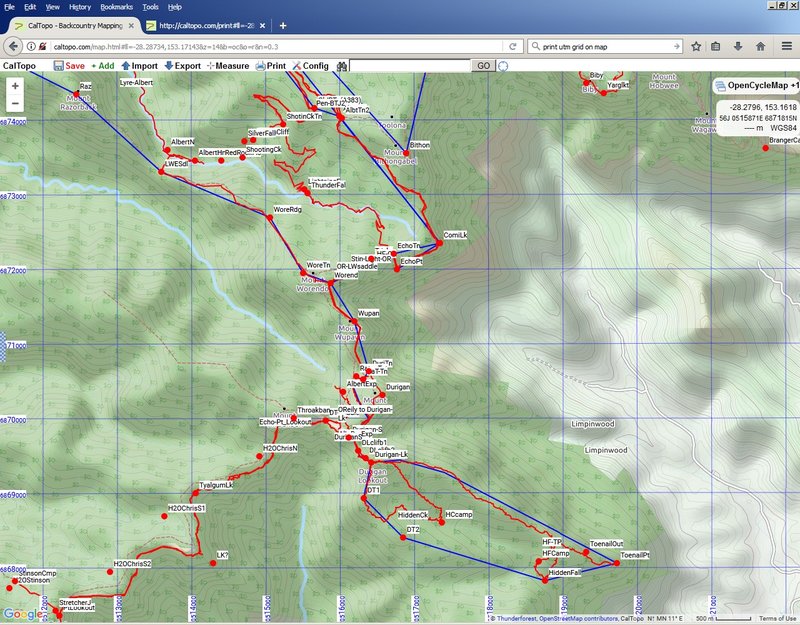
Task: Click the H2OChrisN waypoint marker
Action: [259, 456]
